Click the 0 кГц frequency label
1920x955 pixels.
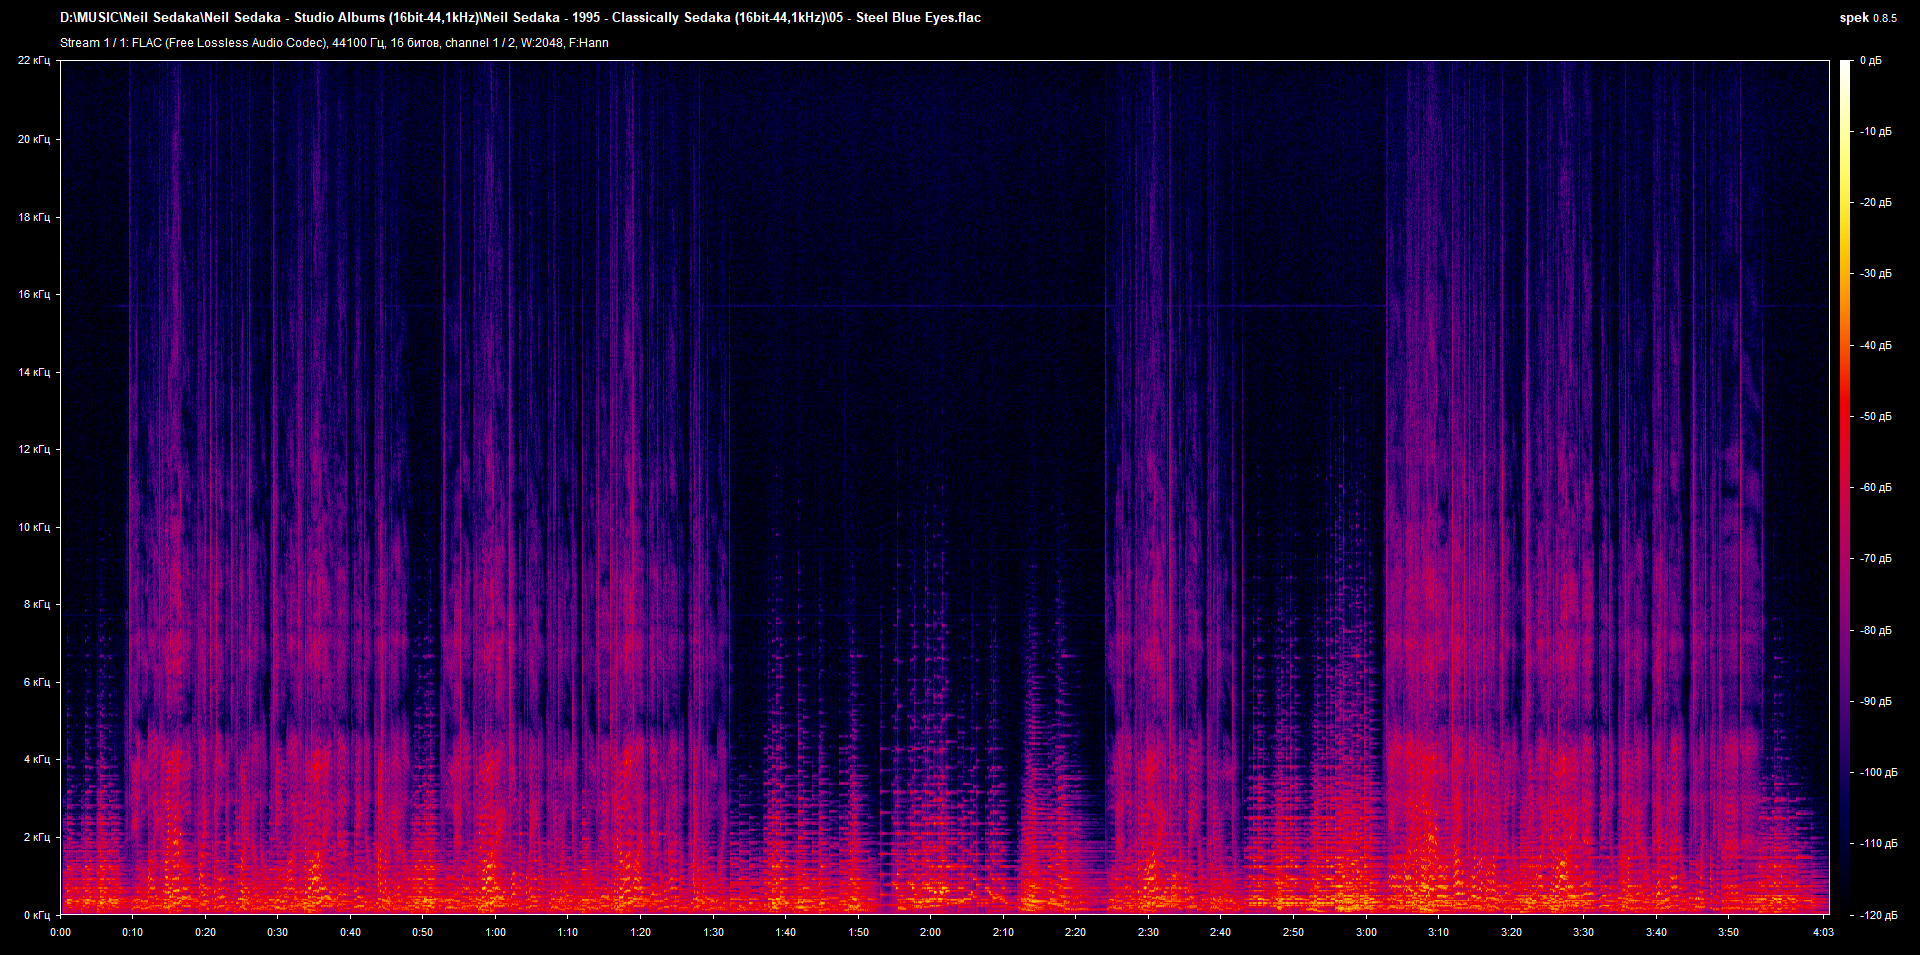37,915
